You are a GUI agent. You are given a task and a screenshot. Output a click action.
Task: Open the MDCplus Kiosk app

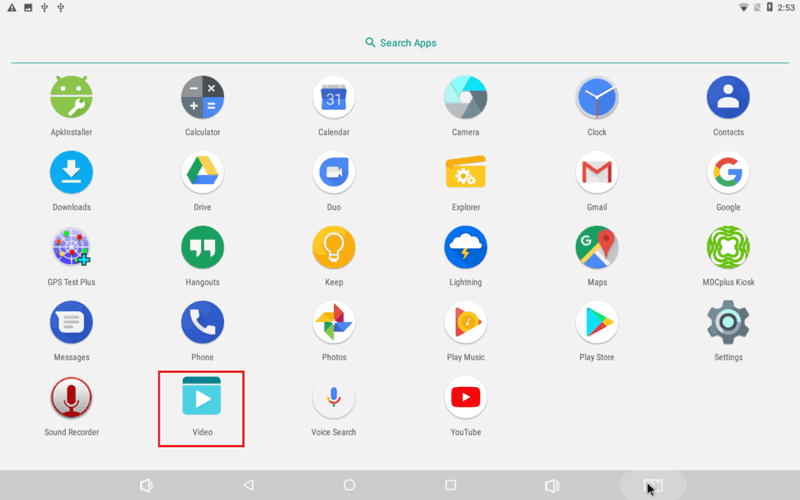coord(728,248)
